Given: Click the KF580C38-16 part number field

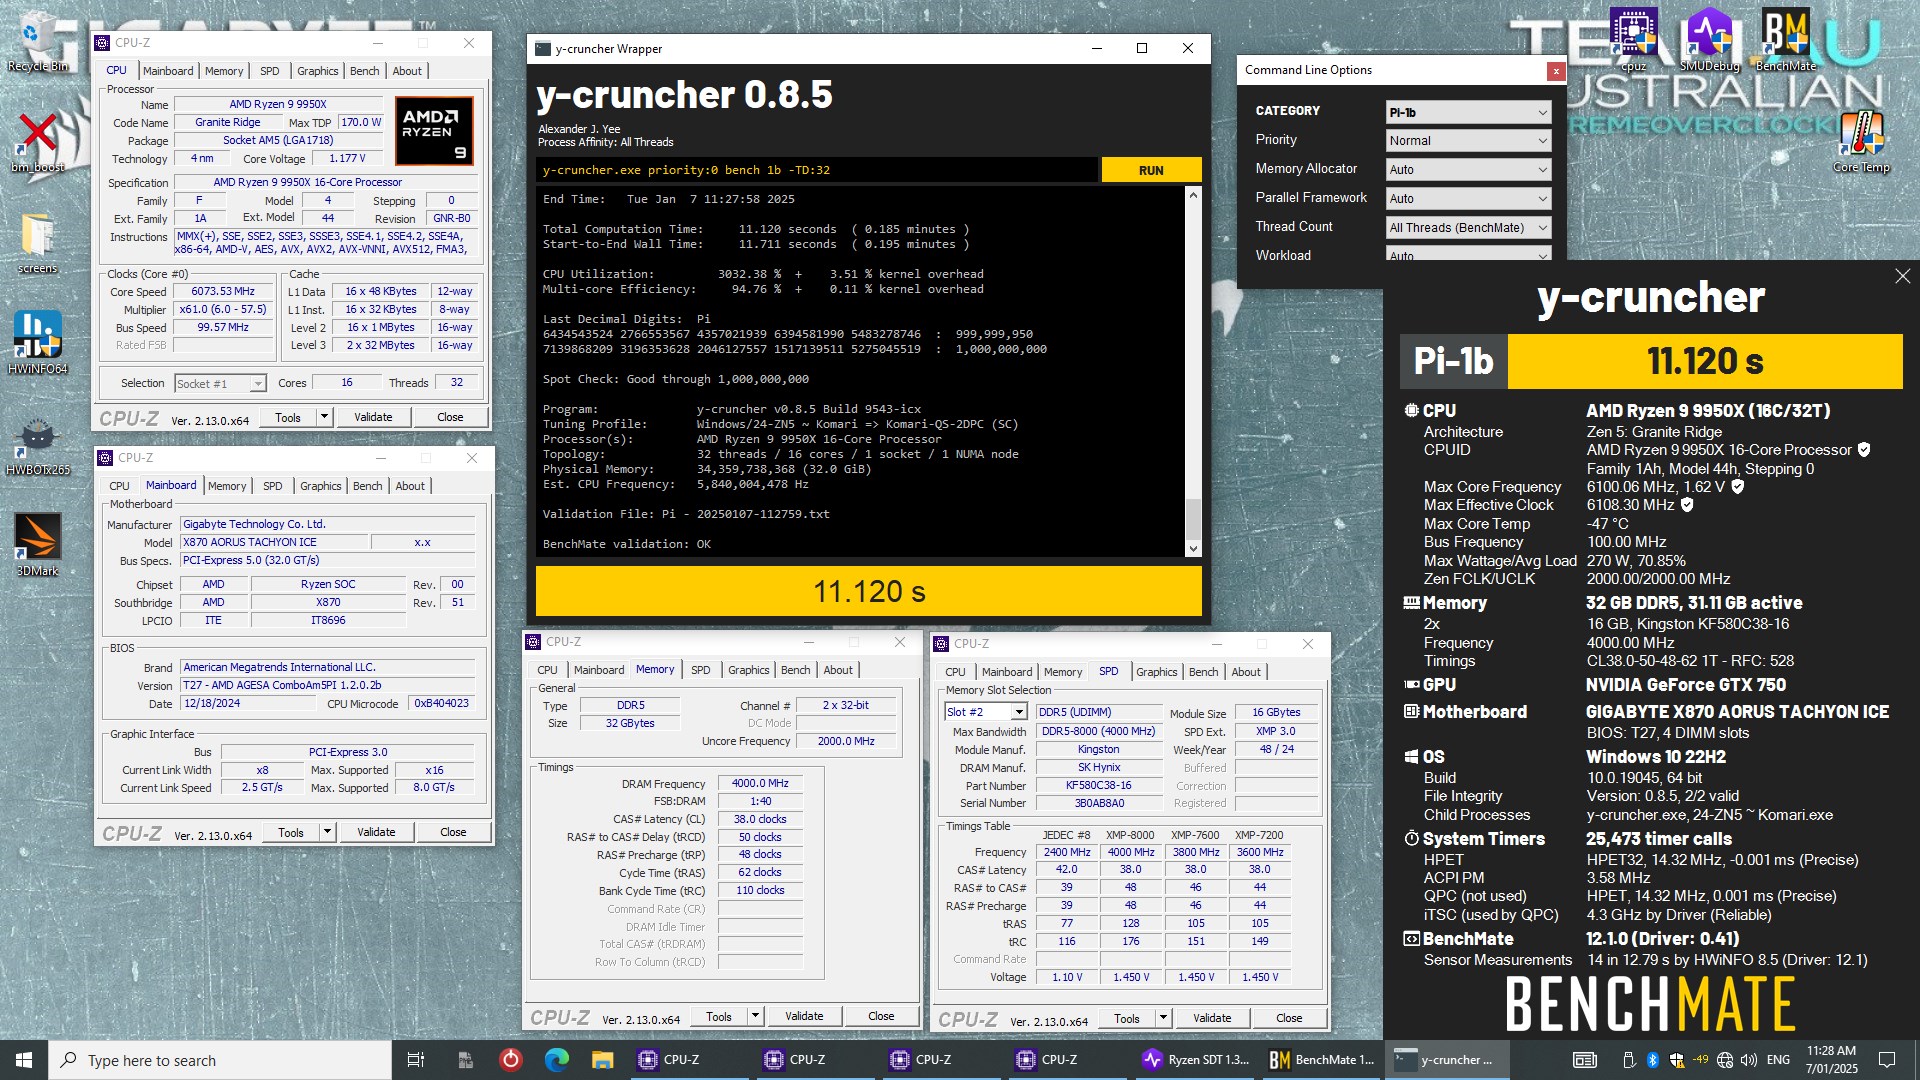Looking at the screenshot, I should click(1098, 786).
